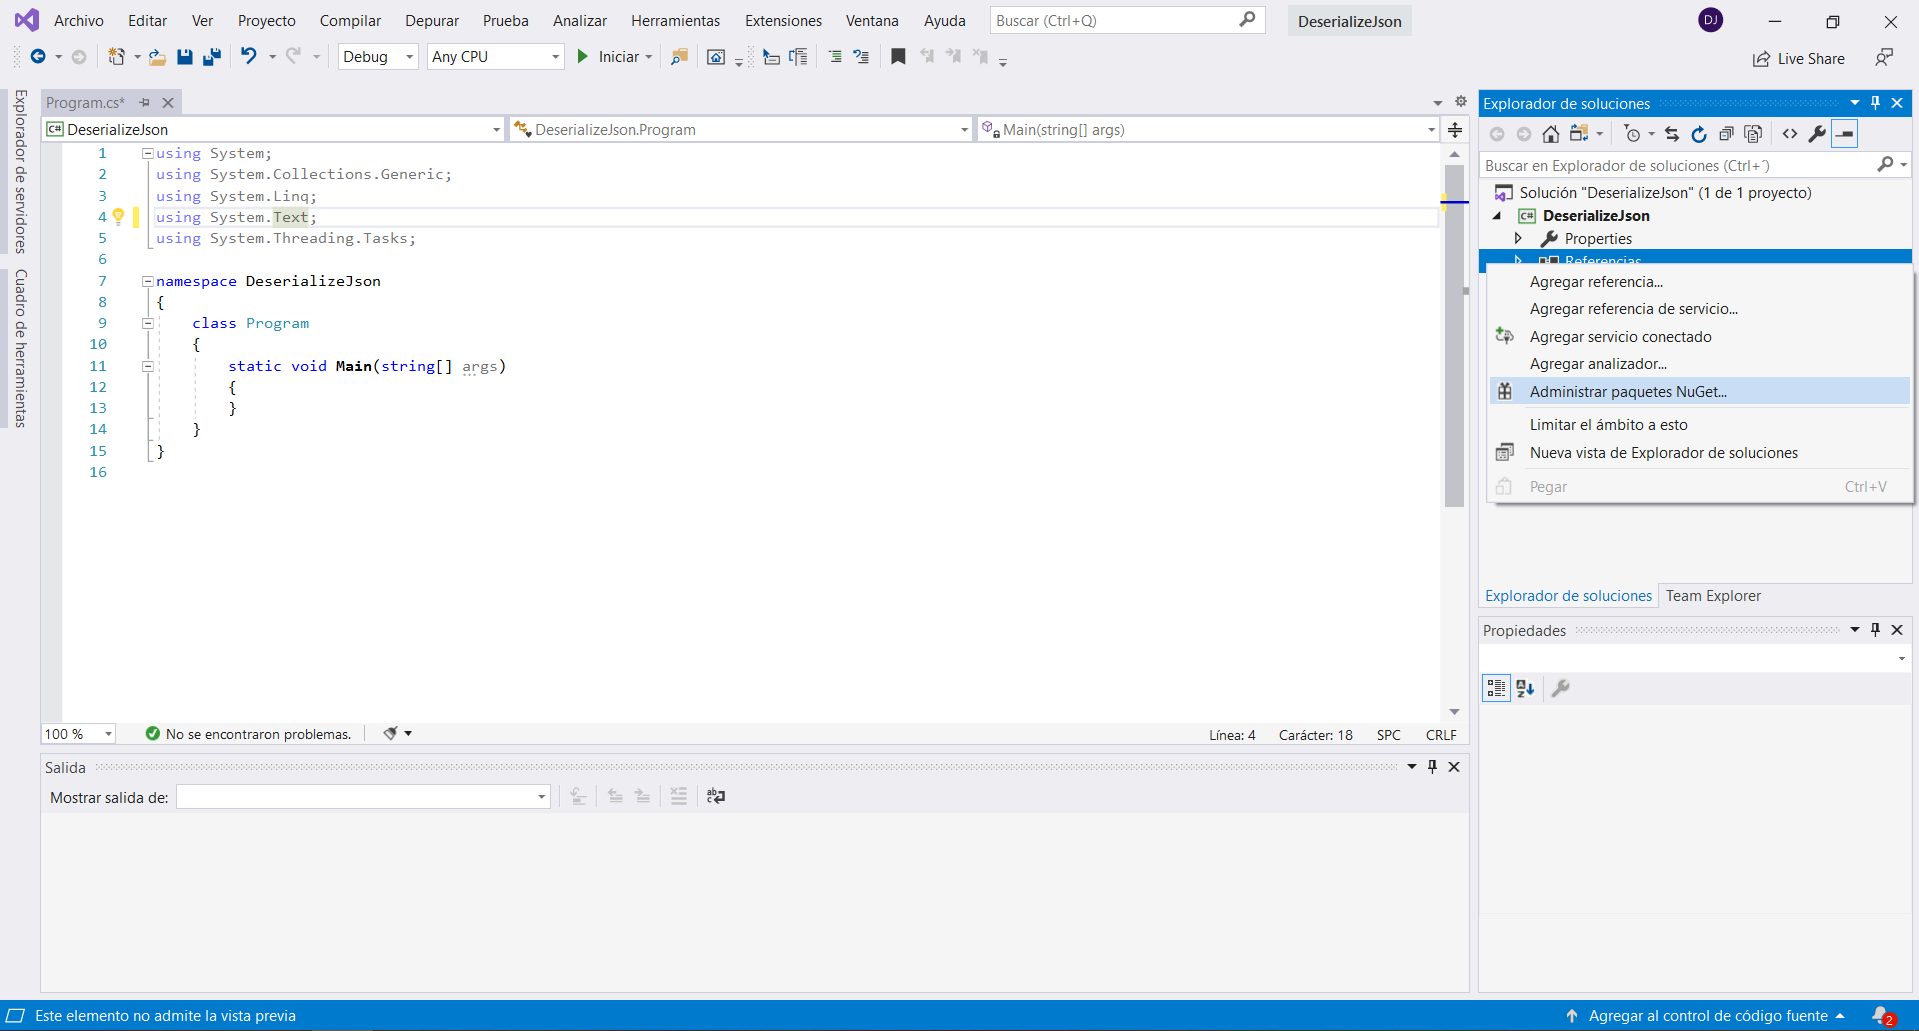Click the Live Share icon
Screen dimensions: 1919x1031
[x=1798, y=59]
